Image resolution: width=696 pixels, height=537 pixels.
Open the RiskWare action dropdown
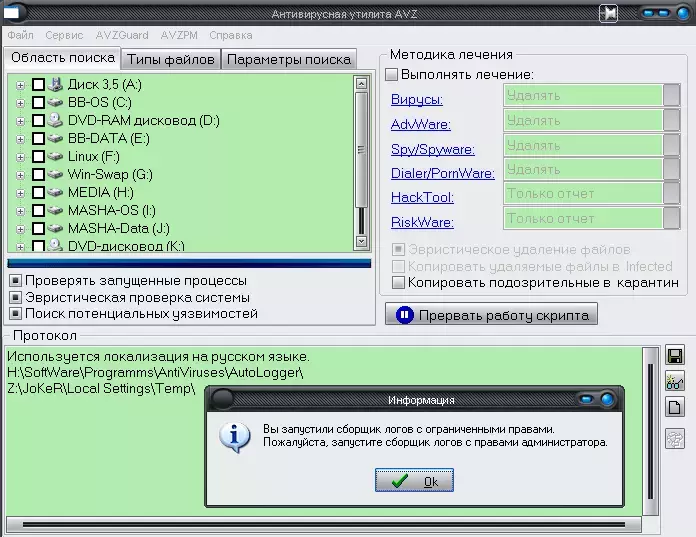[671, 218]
